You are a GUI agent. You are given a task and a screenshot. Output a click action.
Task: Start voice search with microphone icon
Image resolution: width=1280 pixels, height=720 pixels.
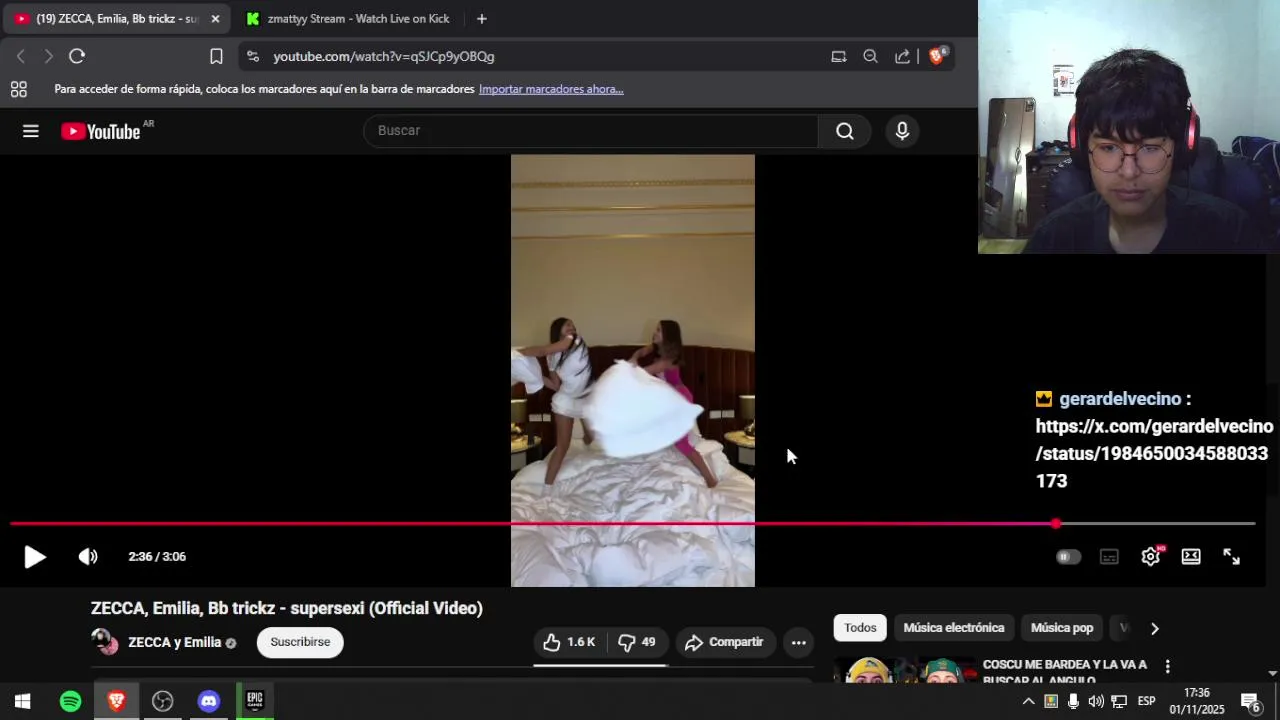pyautogui.click(x=902, y=131)
